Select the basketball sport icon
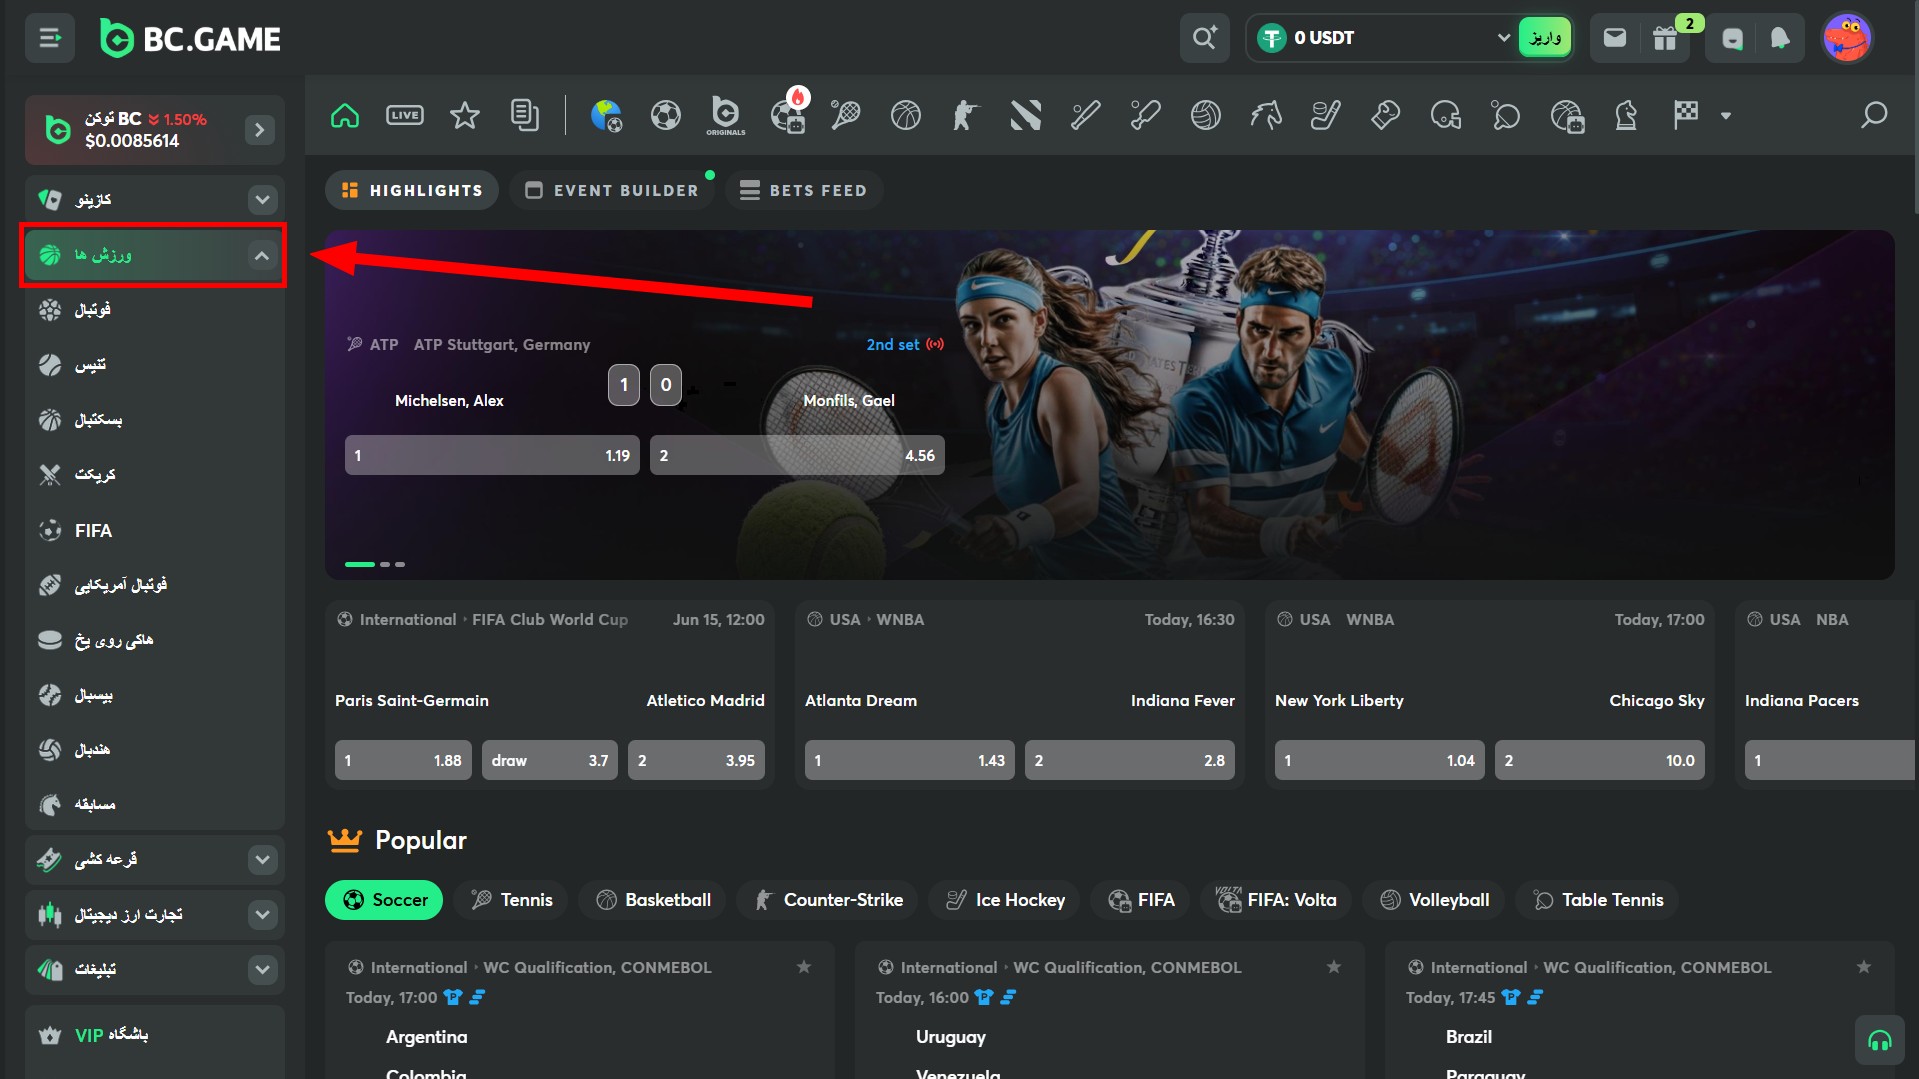Image resolution: width=1919 pixels, height=1079 pixels. 906,115
